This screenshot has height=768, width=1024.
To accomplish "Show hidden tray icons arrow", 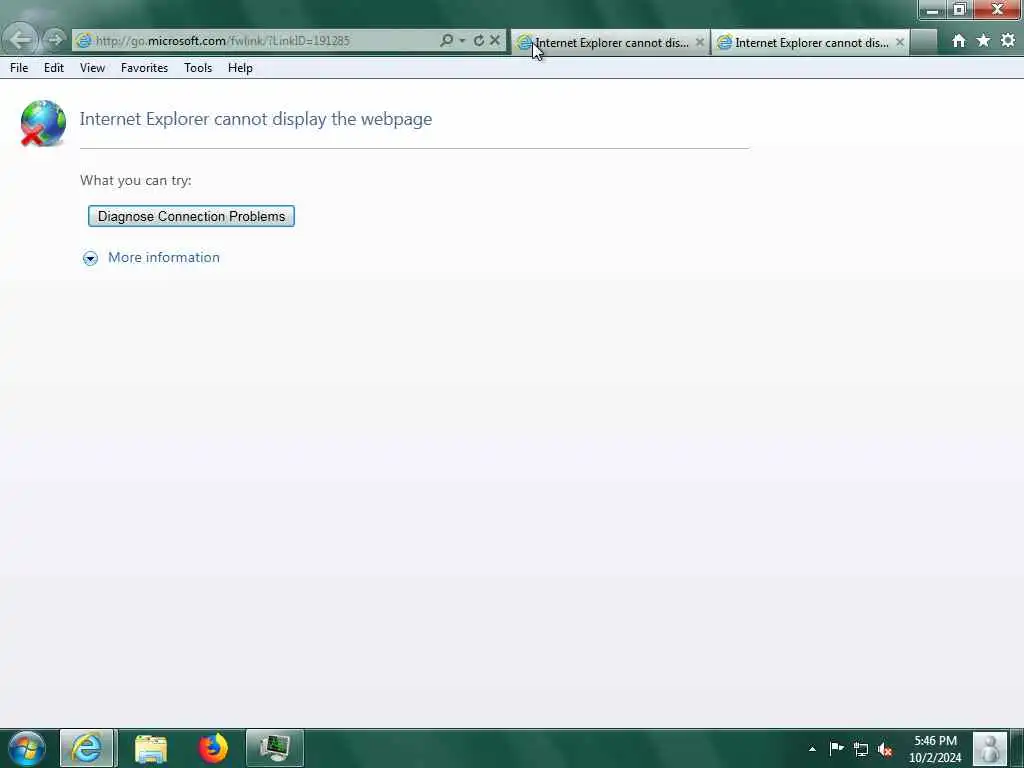I will click(x=812, y=749).
